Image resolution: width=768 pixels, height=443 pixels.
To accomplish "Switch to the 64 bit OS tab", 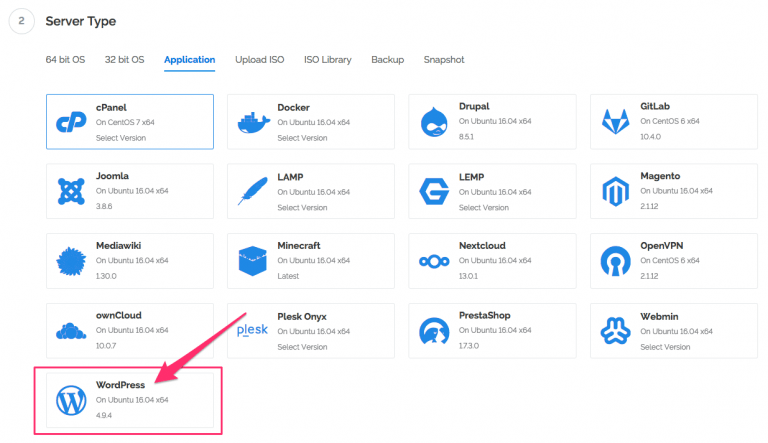I will coord(65,60).
